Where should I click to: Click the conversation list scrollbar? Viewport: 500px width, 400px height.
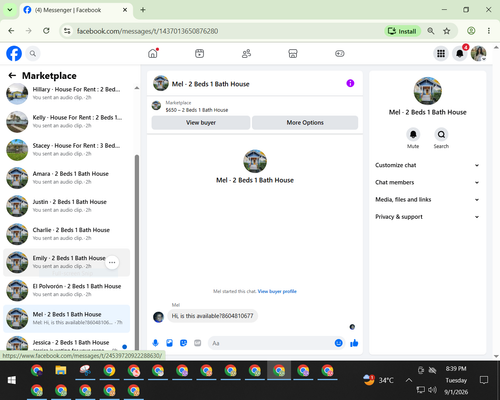137,252
